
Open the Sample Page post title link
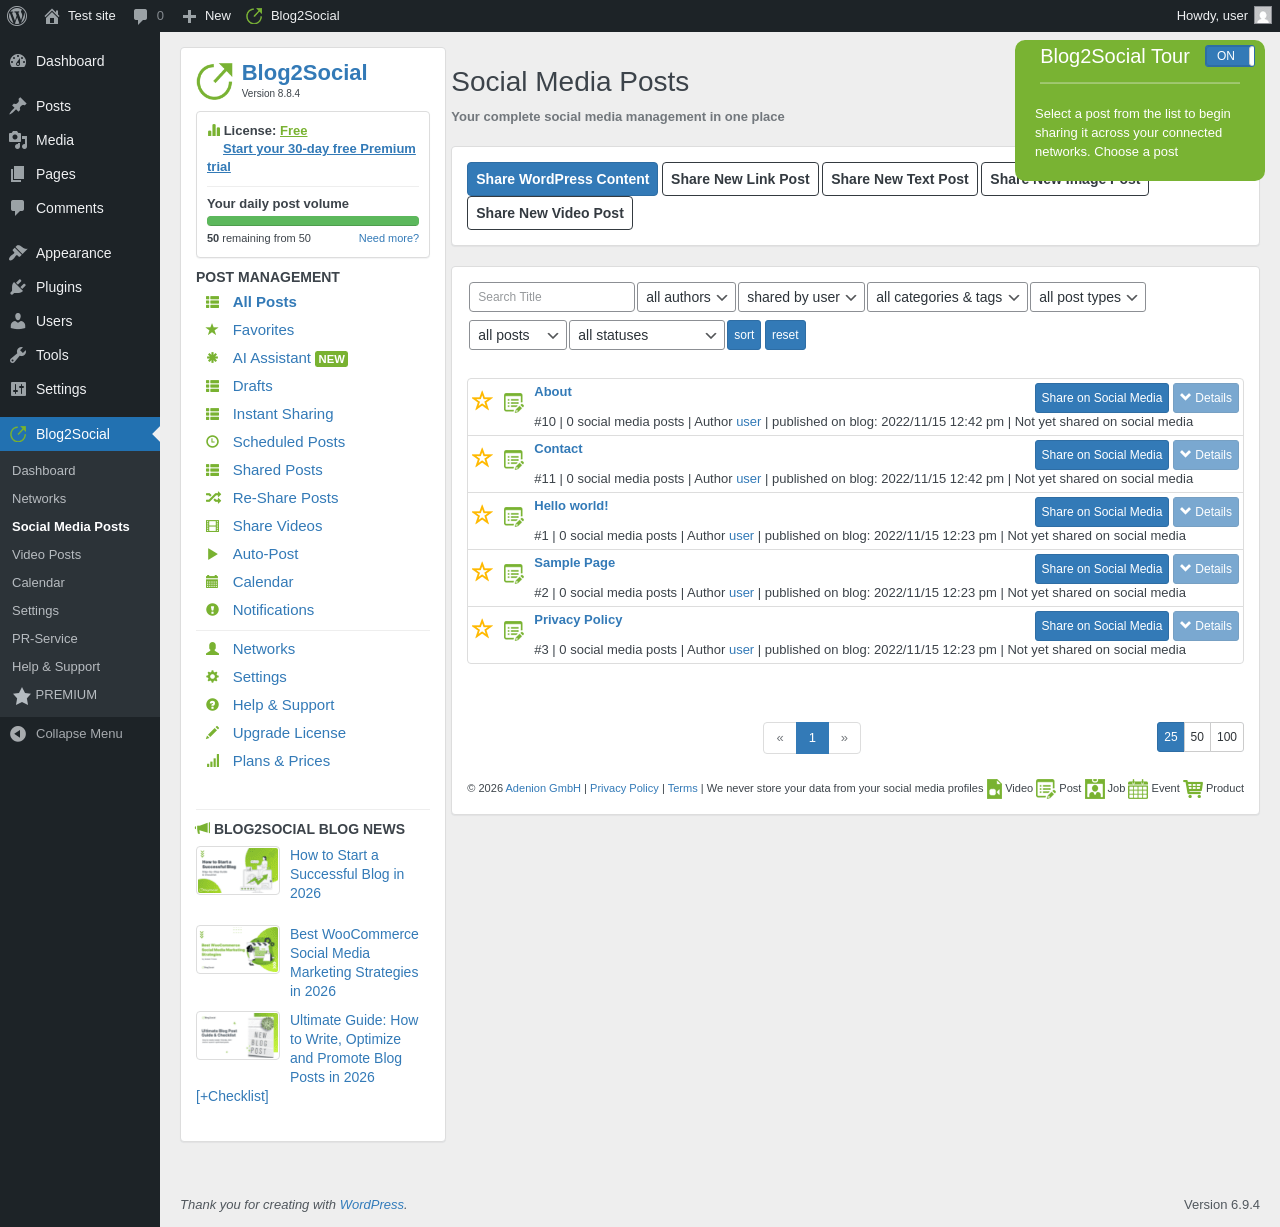tap(574, 563)
